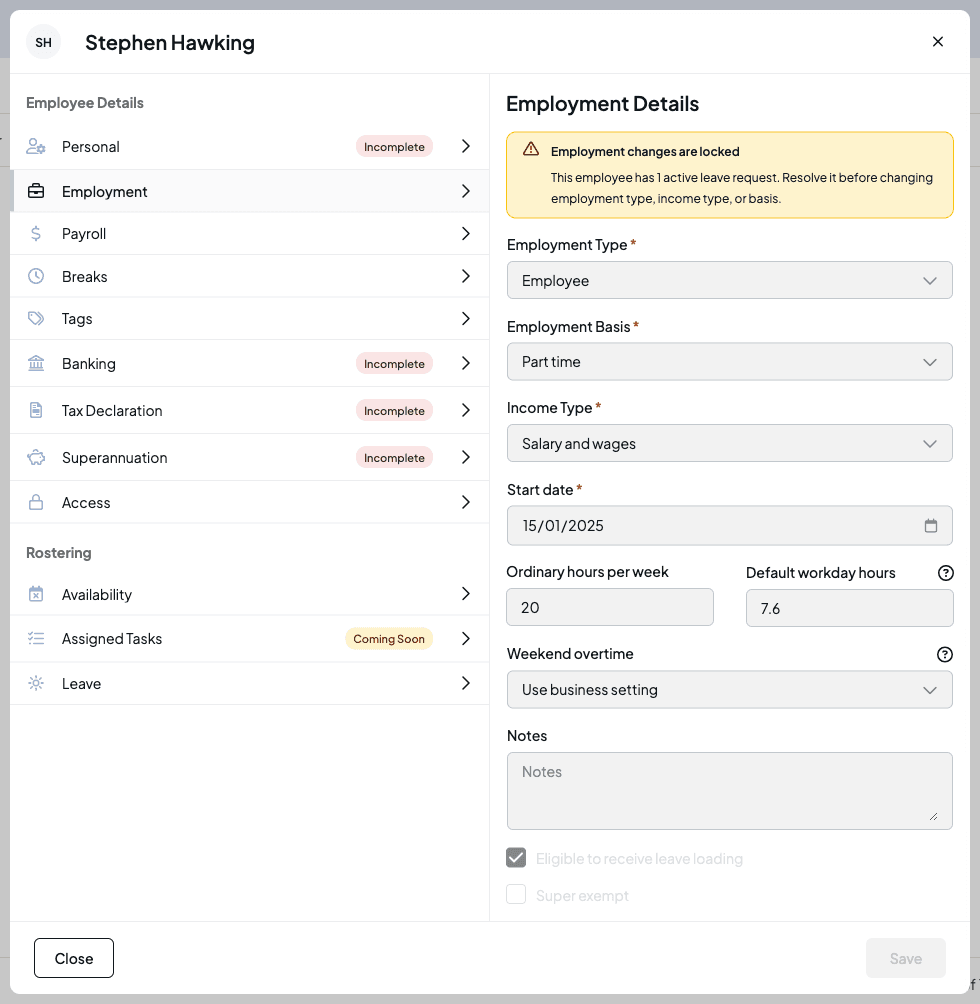Click the Notes resize handle
This screenshot has height=1004, width=980.
pyautogui.click(x=933, y=816)
